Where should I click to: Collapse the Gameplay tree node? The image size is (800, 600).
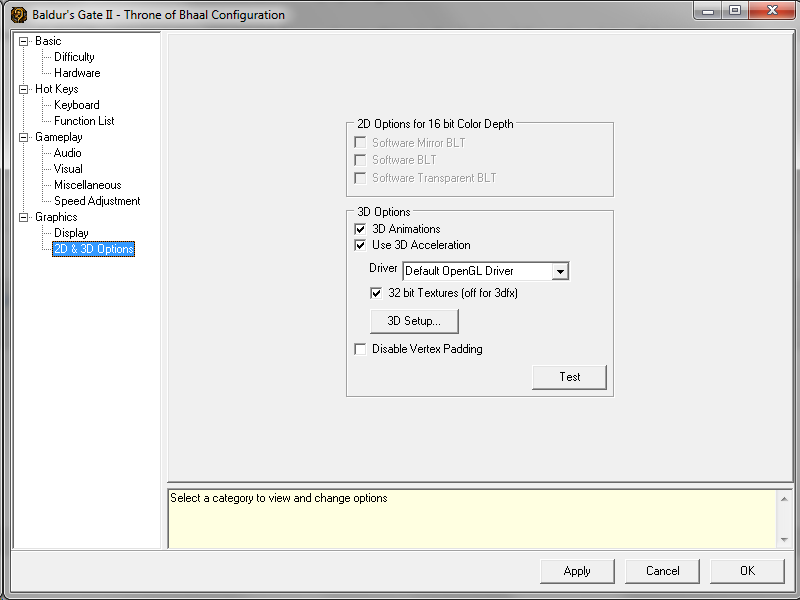pyautogui.click(x=23, y=137)
